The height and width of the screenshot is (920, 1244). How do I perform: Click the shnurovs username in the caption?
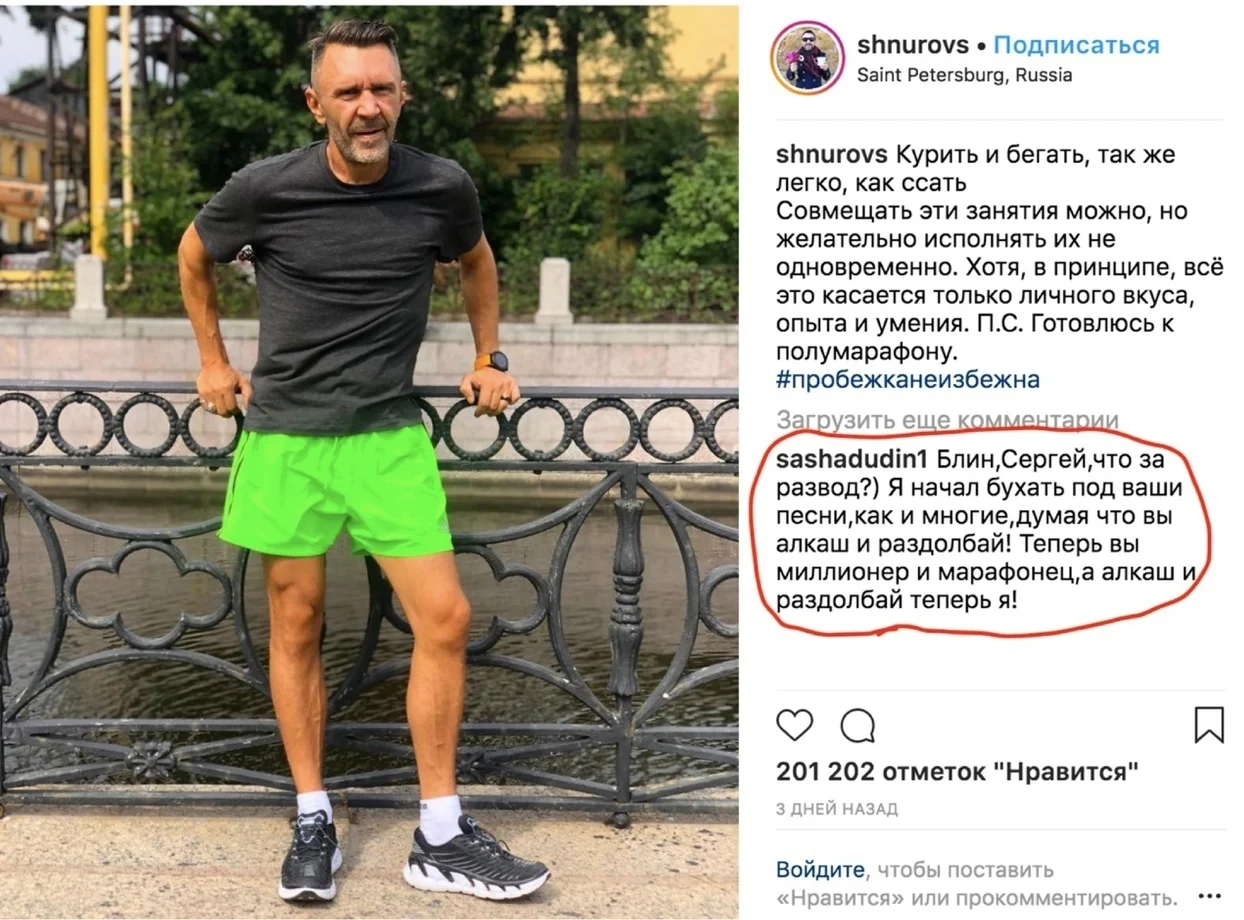pos(832,156)
